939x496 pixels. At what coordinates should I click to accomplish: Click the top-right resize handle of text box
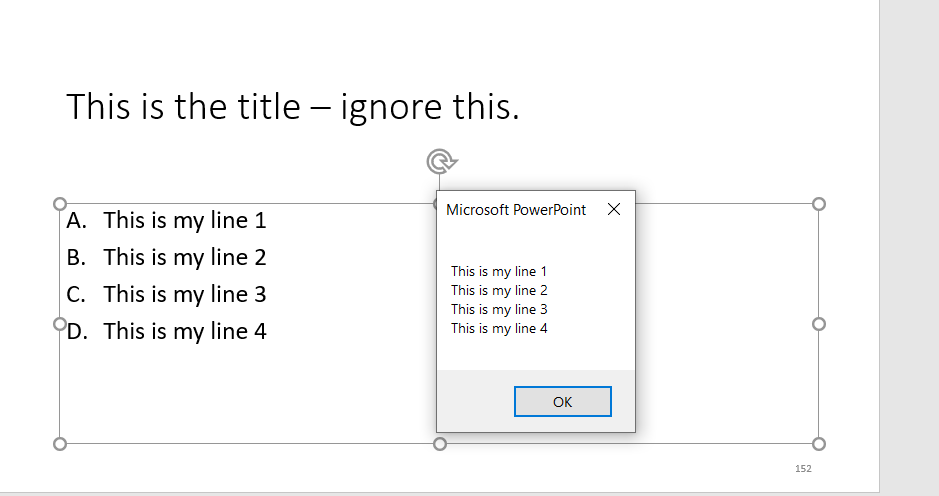[819, 204]
